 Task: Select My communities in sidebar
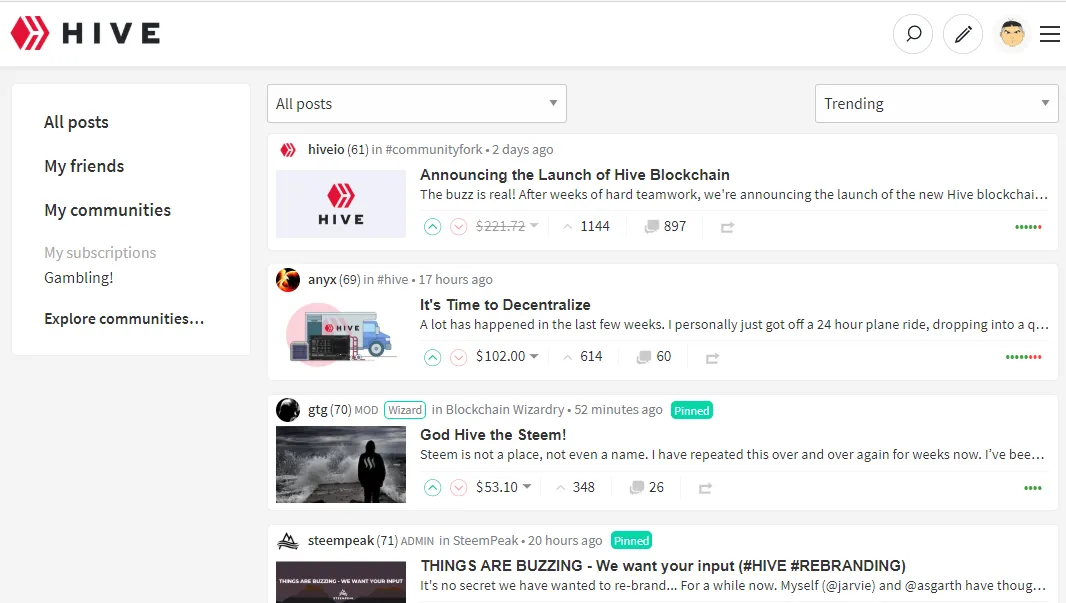pyautogui.click(x=107, y=211)
